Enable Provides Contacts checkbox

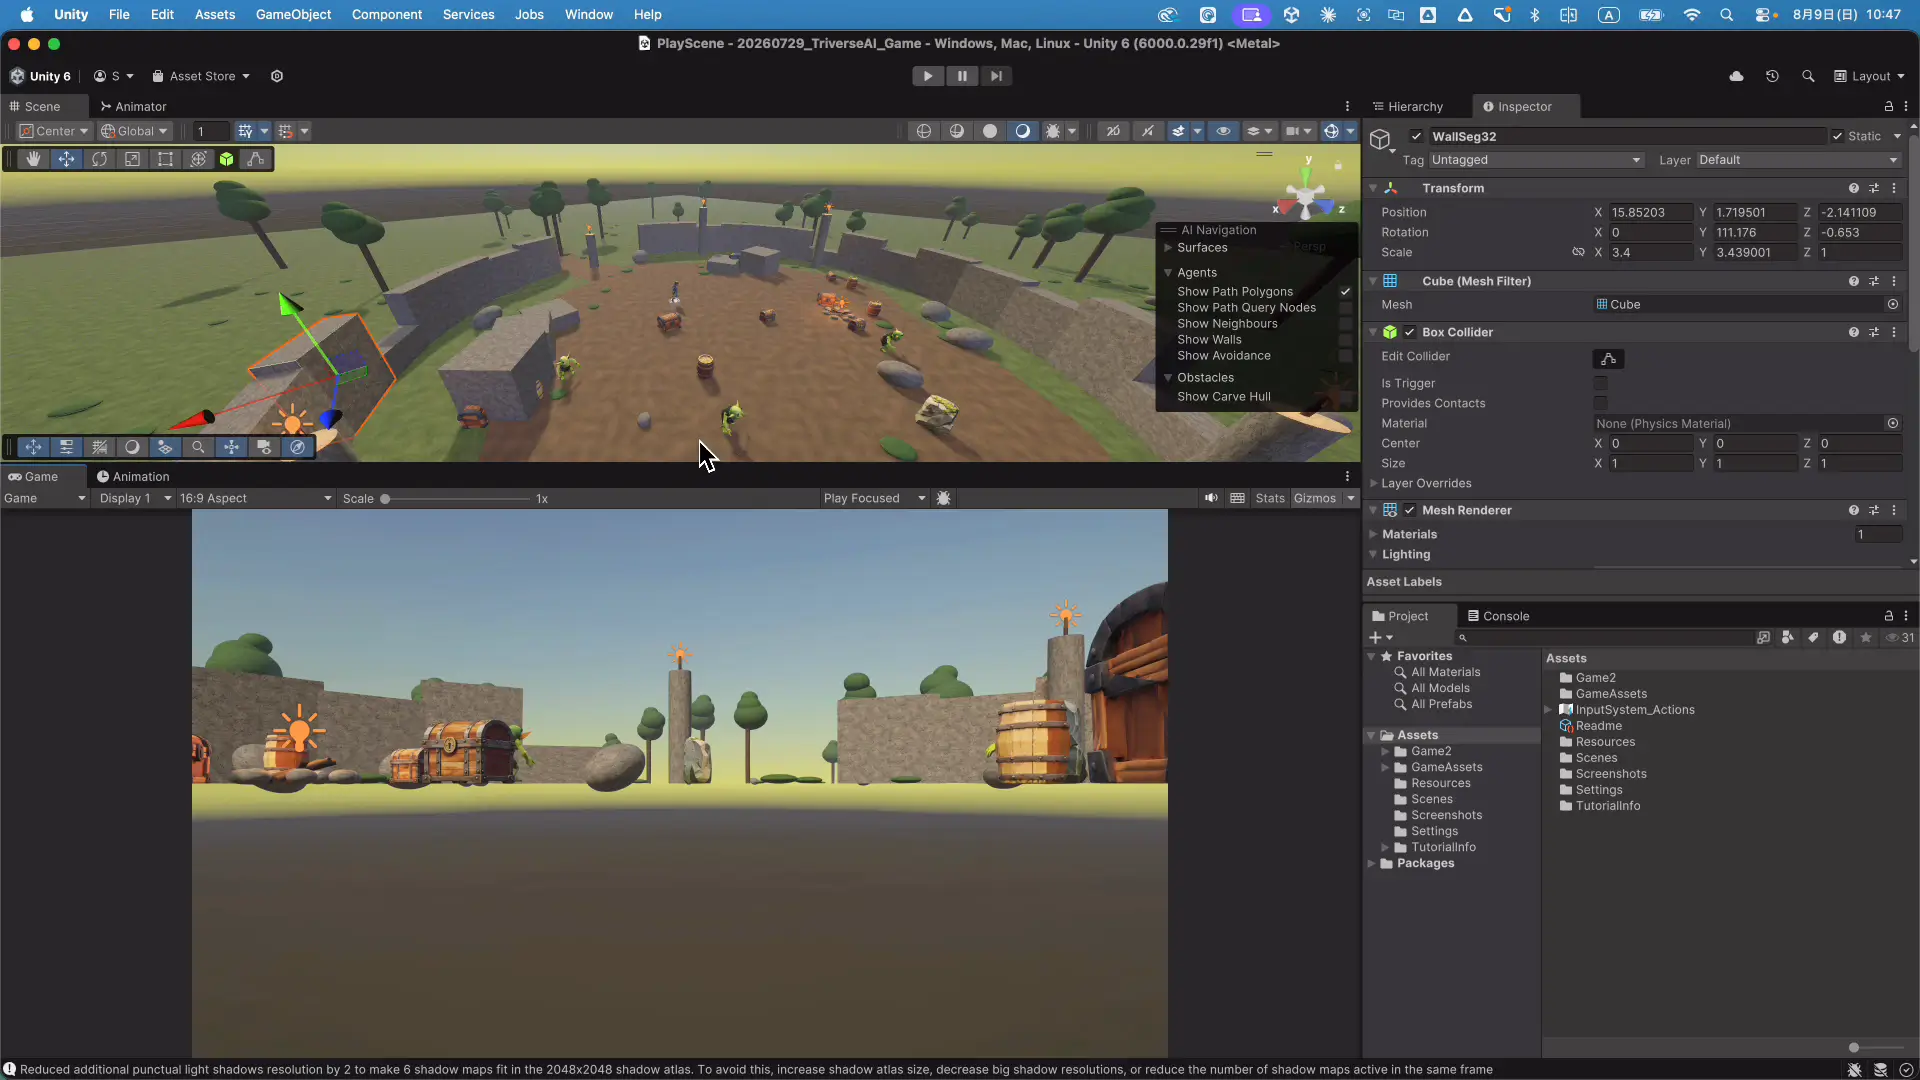1600,403
